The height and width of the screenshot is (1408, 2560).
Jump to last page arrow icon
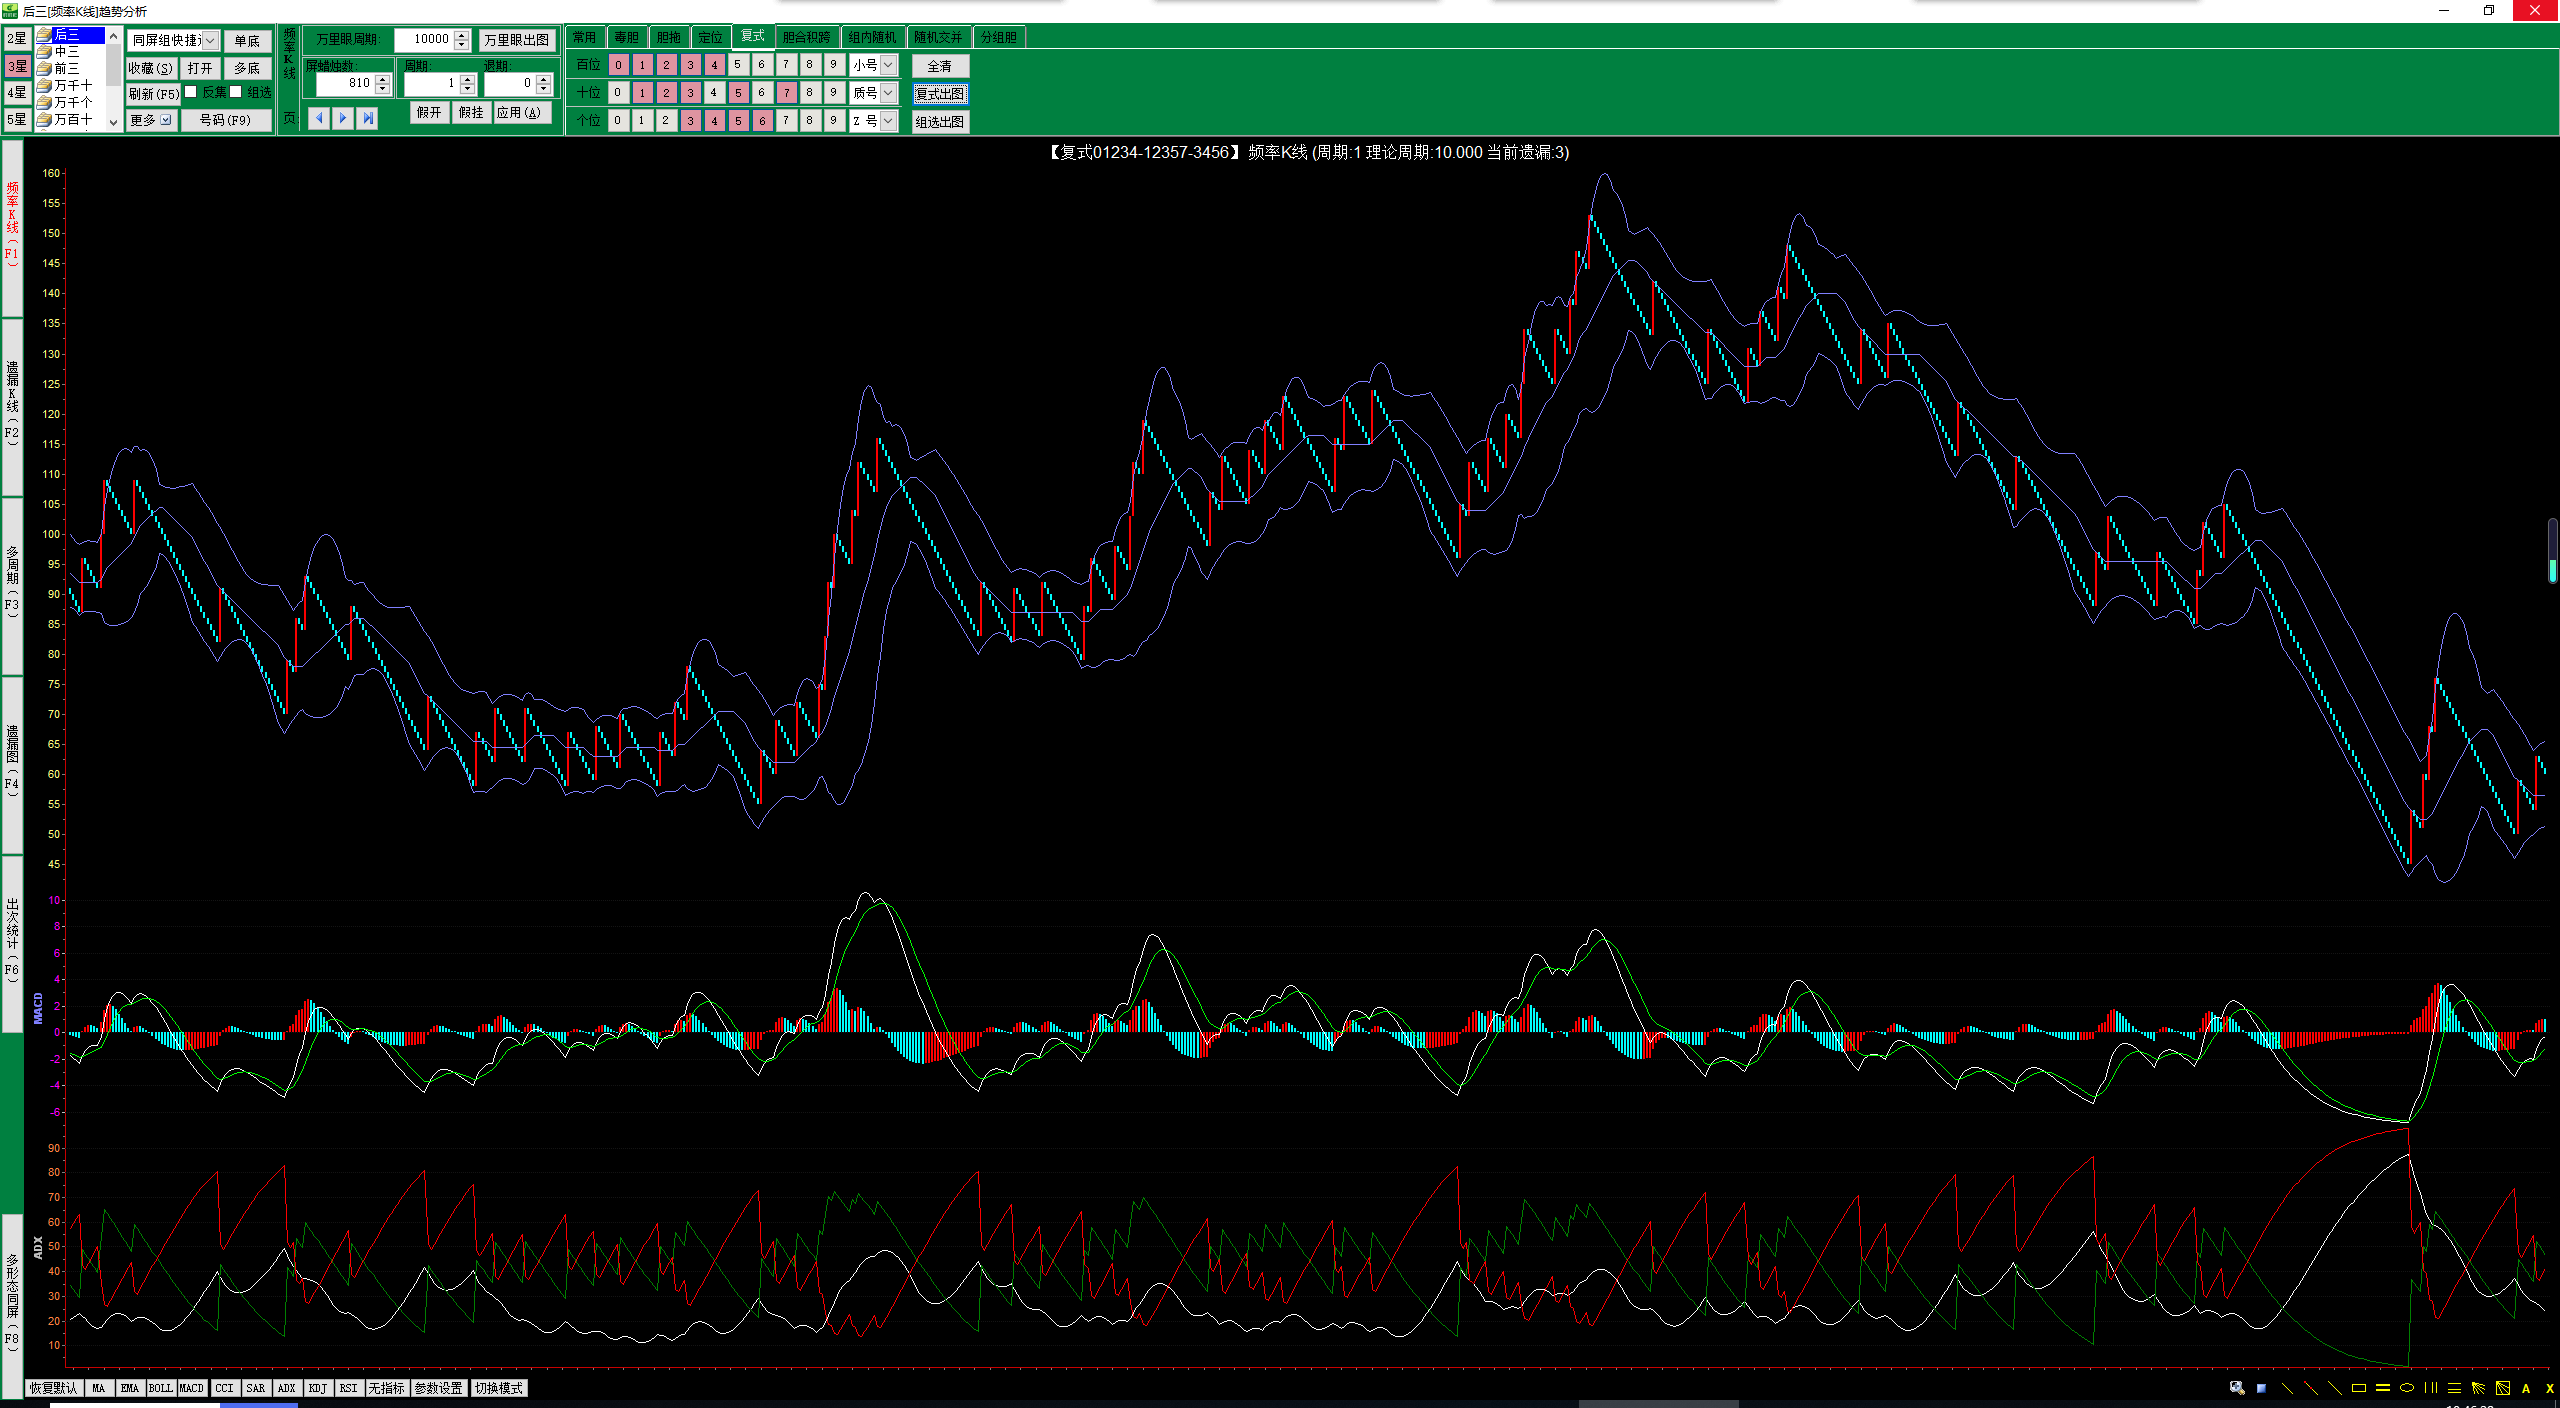368,118
